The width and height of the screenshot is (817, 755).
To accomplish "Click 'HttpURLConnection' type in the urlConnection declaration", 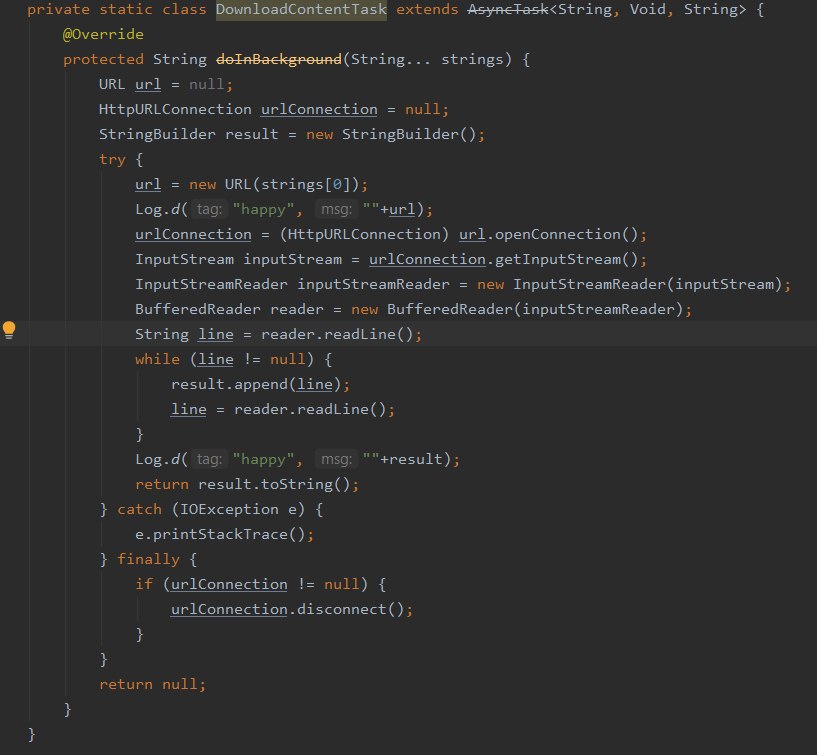I will pyautogui.click(x=175, y=109).
